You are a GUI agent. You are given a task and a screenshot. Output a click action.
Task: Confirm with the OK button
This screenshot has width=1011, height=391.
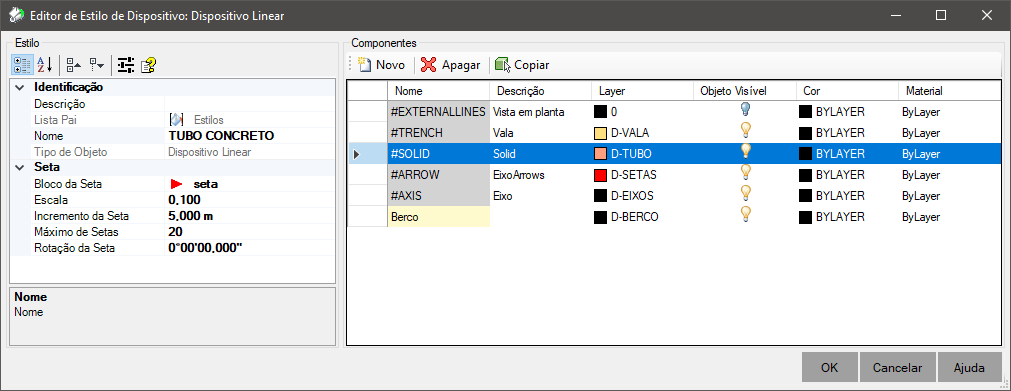830,368
